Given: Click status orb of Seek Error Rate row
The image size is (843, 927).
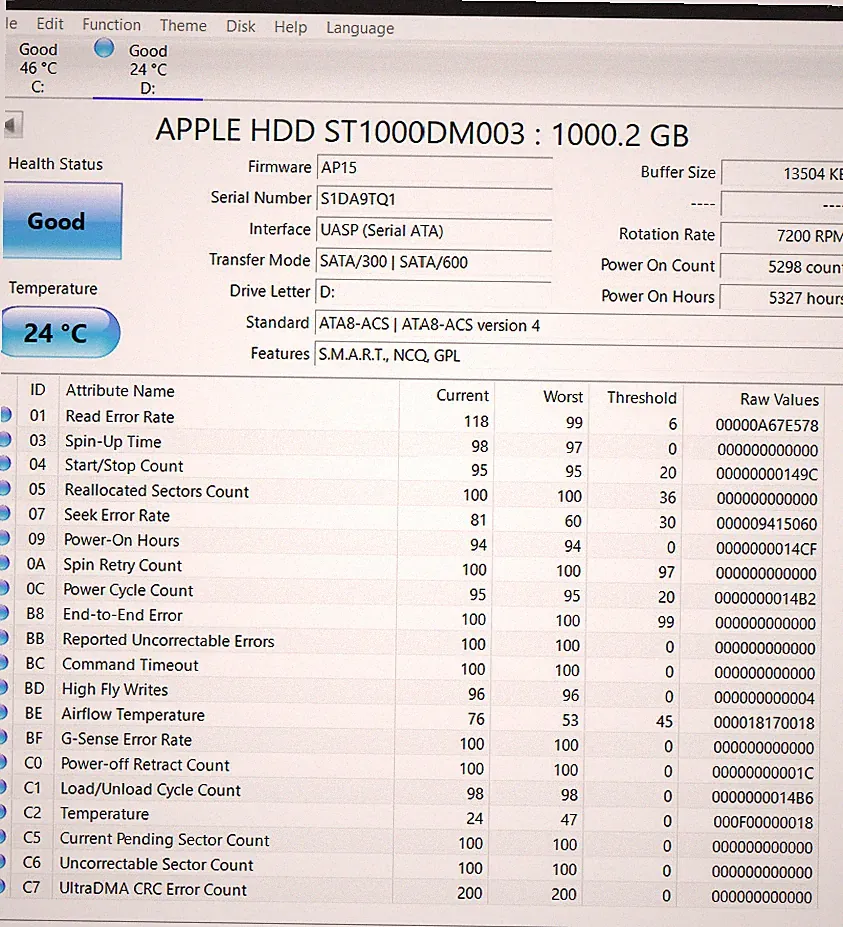Looking at the screenshot, I should click(5, 513).
